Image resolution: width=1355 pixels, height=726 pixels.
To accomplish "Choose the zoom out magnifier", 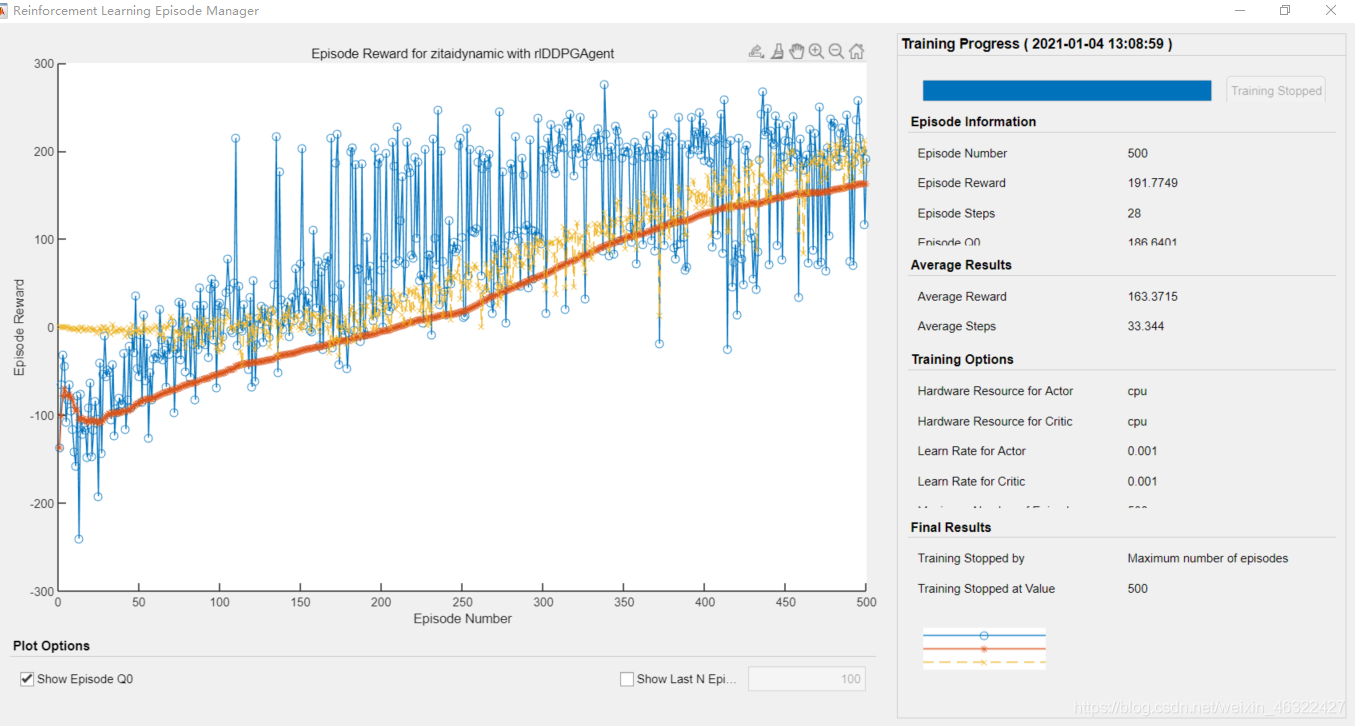I will point(836,52).
